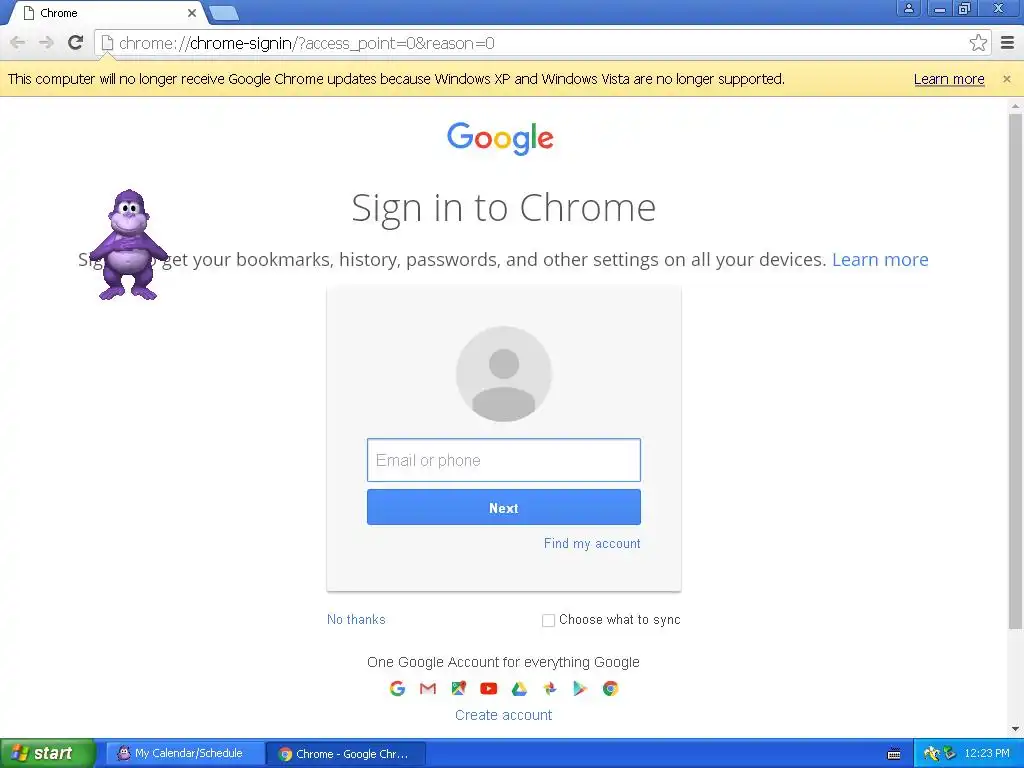The image size is (1024, 768).
Task: Click the Sign in to Chrome heading
Action: (x=504, y=208)
